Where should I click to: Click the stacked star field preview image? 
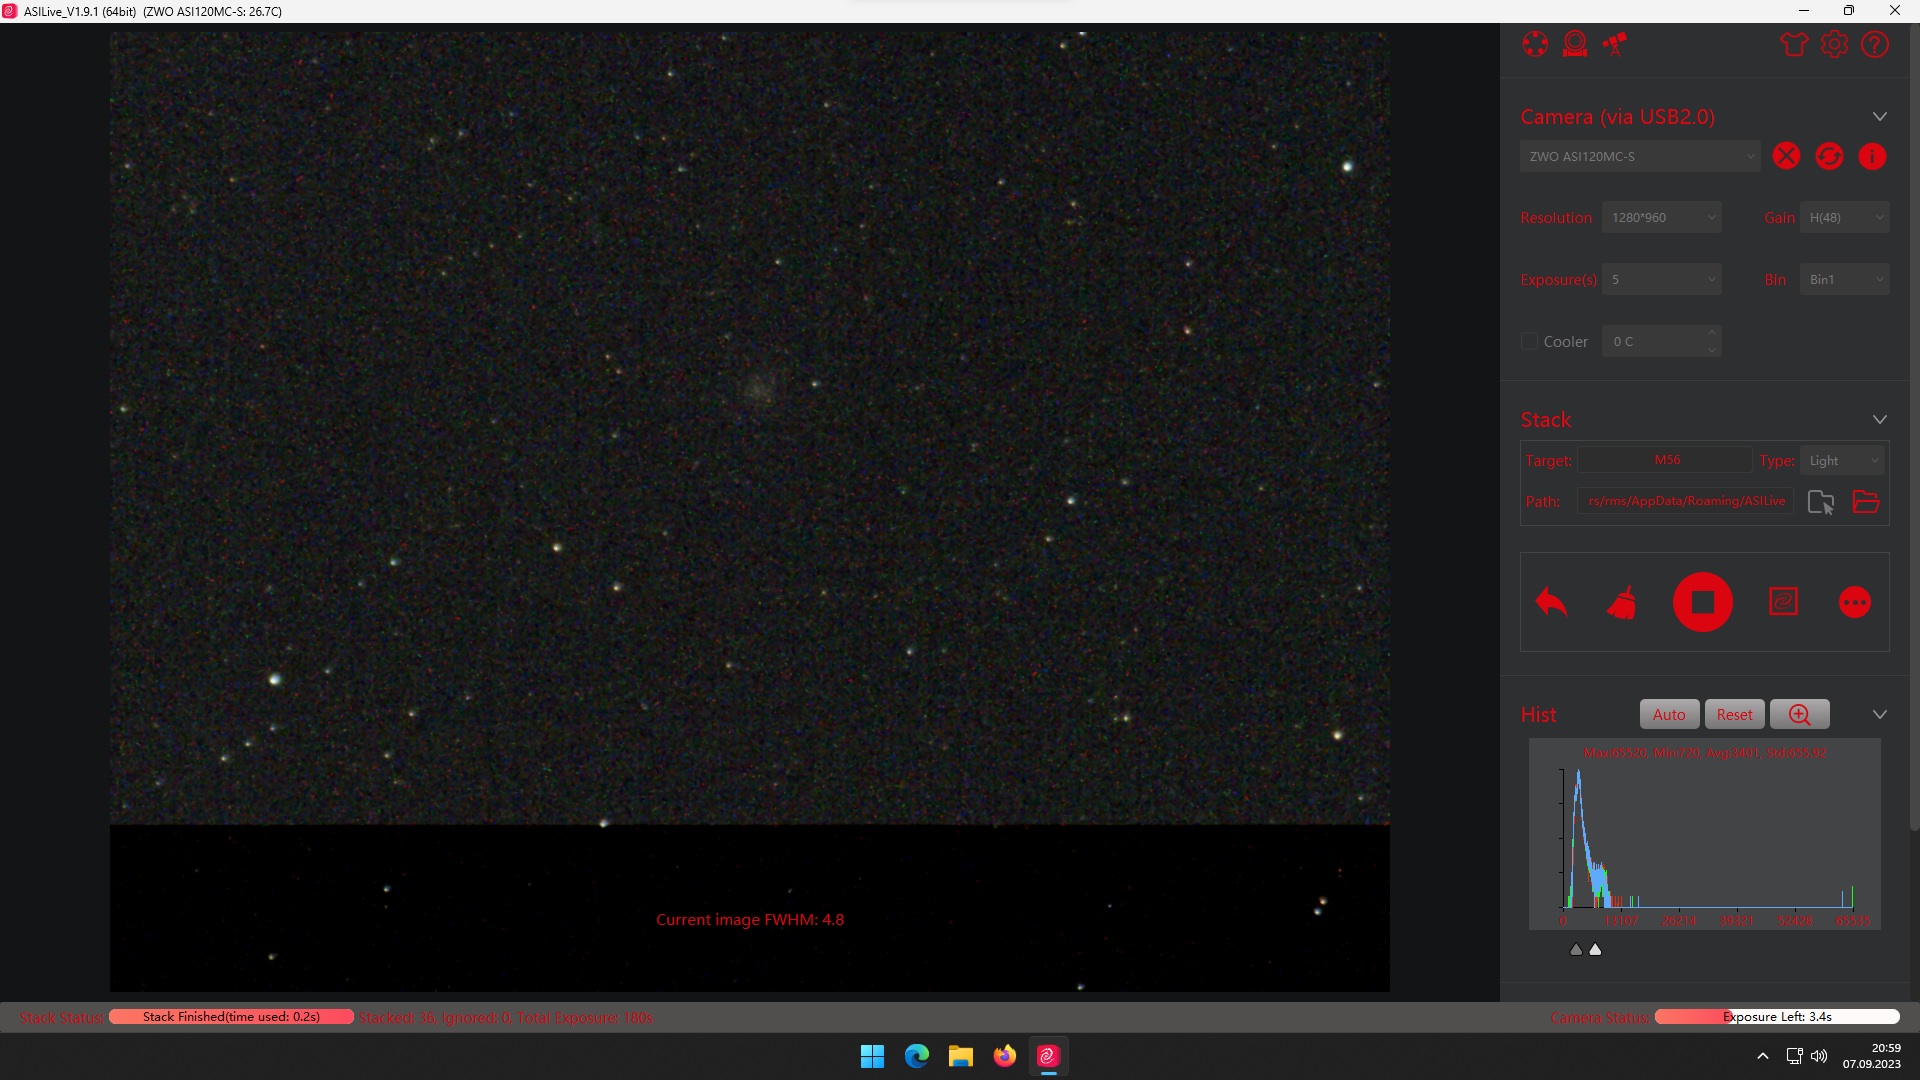749,511
